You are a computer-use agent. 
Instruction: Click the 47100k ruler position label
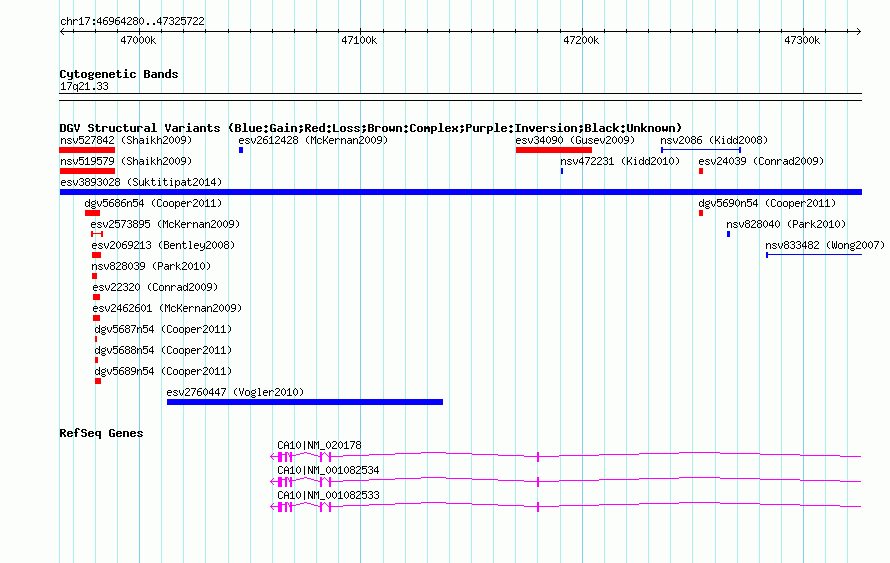359,40
